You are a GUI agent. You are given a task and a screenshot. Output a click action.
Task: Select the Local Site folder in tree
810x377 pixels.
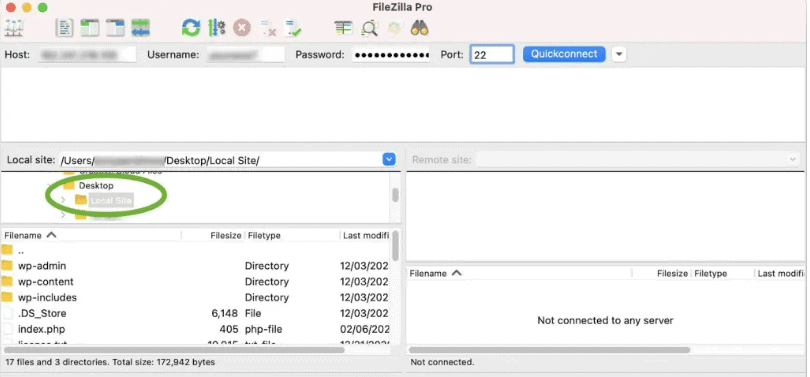[x=111, y=200]
